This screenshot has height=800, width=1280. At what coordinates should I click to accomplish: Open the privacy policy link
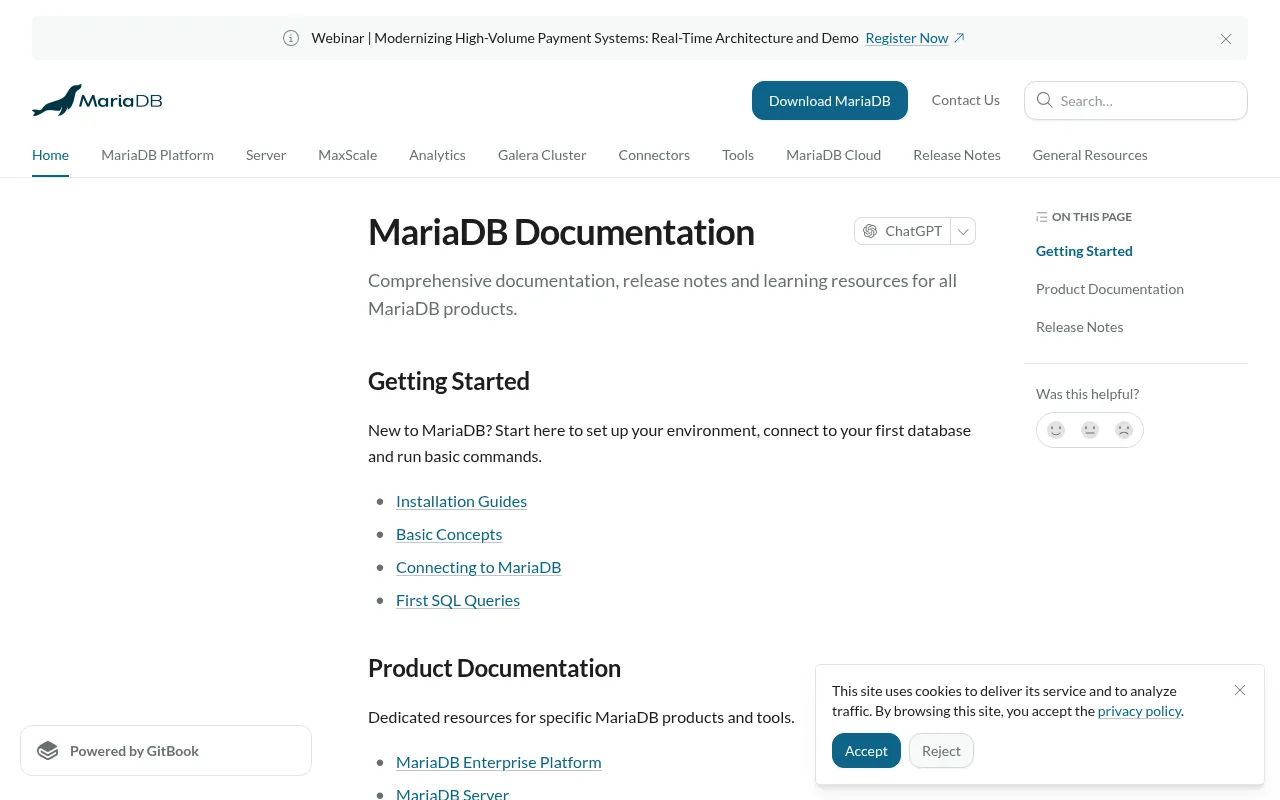tap(1140, 711)
